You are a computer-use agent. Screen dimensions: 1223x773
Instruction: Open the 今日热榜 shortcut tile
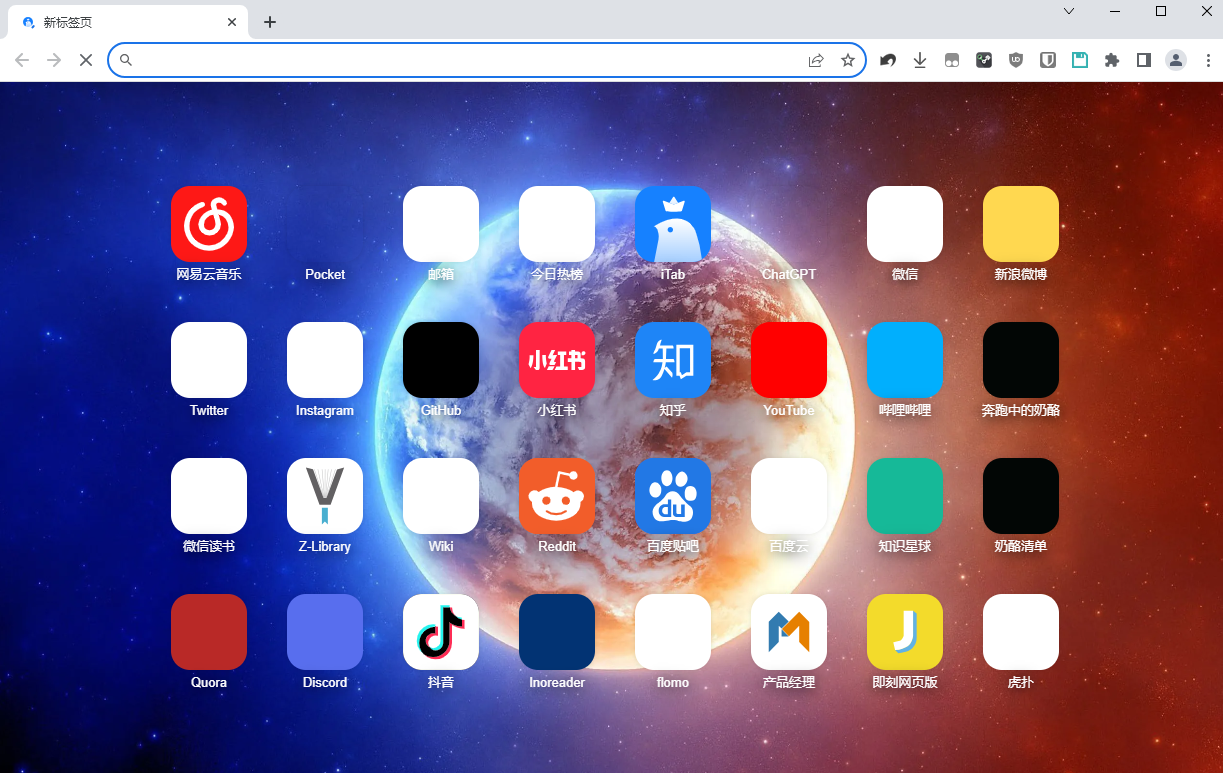pyautogui.click(x=557, y=224)
